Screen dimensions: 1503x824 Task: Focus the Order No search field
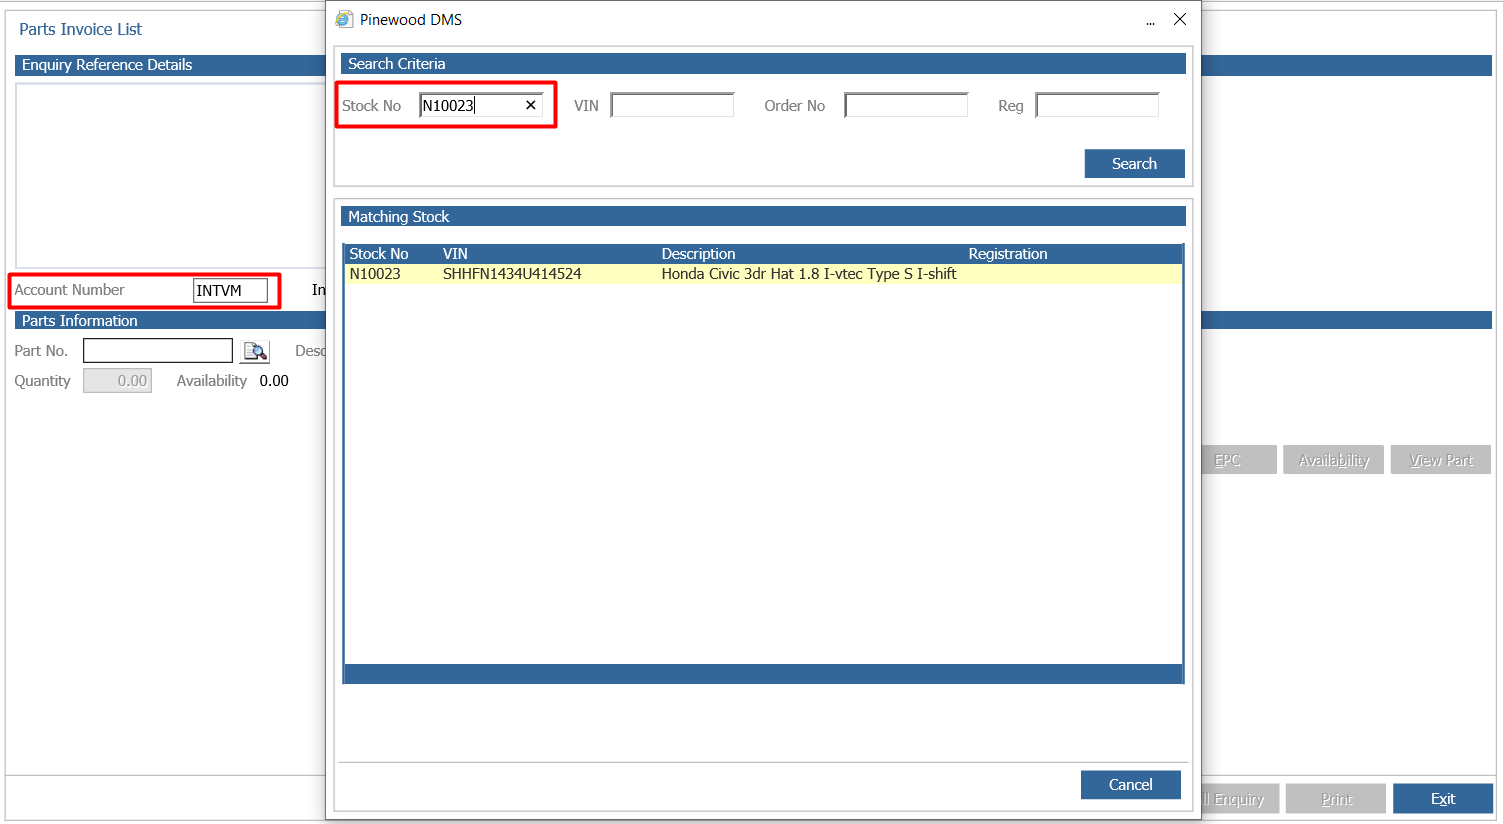(906, 105)
